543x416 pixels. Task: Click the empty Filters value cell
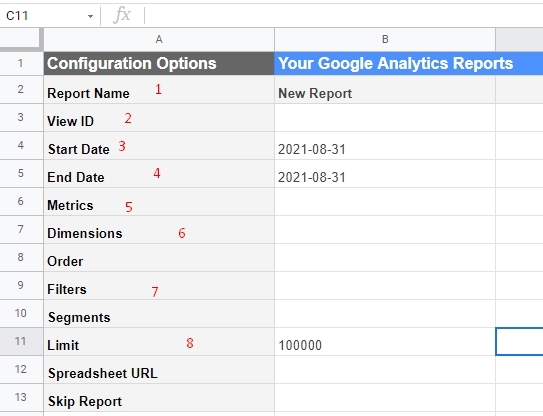point(385,285)
